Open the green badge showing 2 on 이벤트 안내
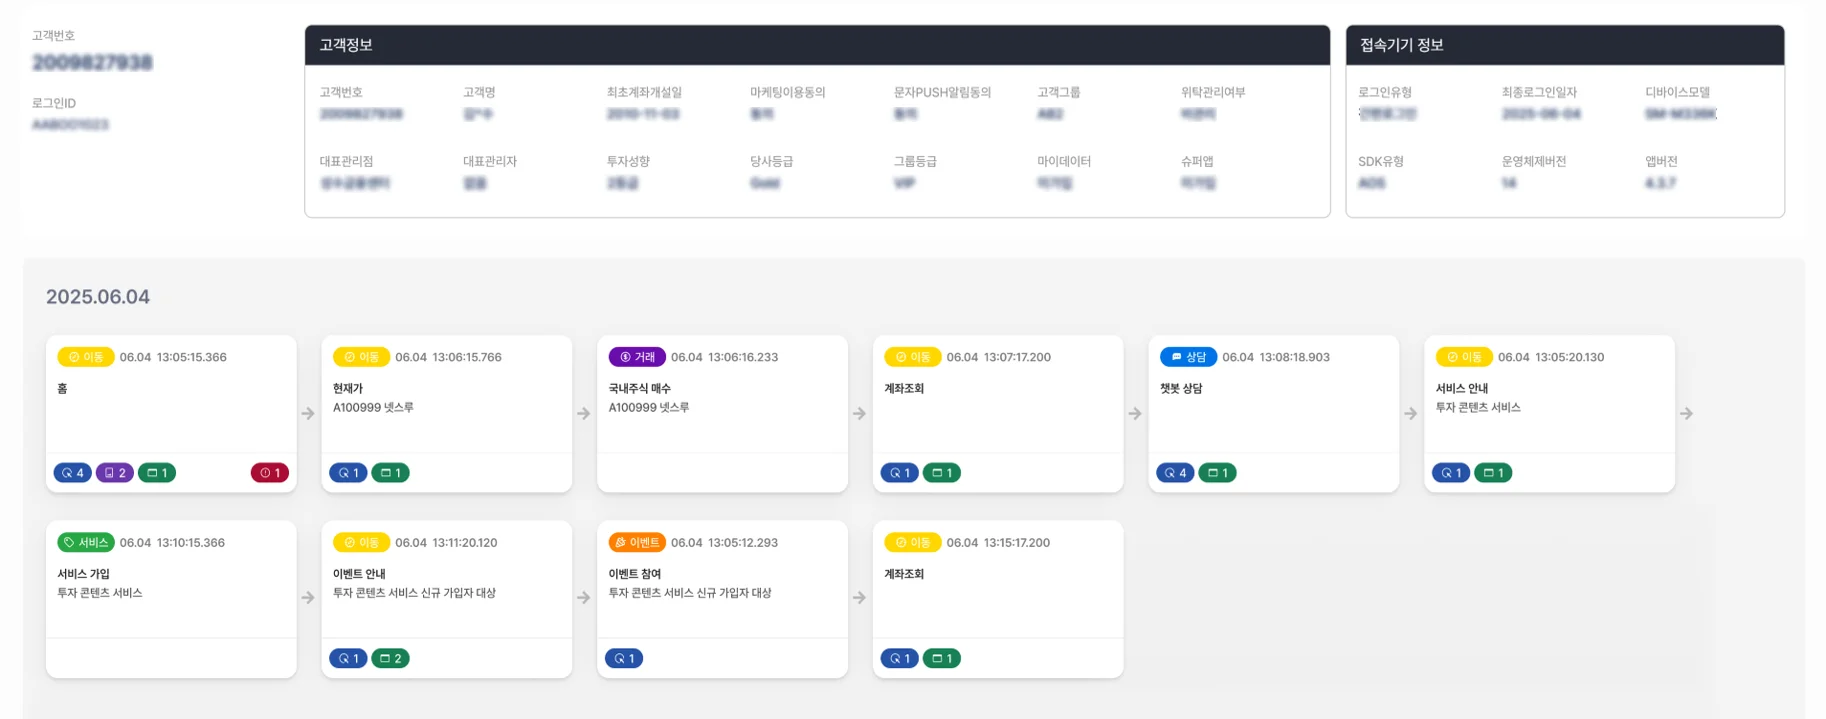This screenshot has width=1826, height=719. [390, 659]
